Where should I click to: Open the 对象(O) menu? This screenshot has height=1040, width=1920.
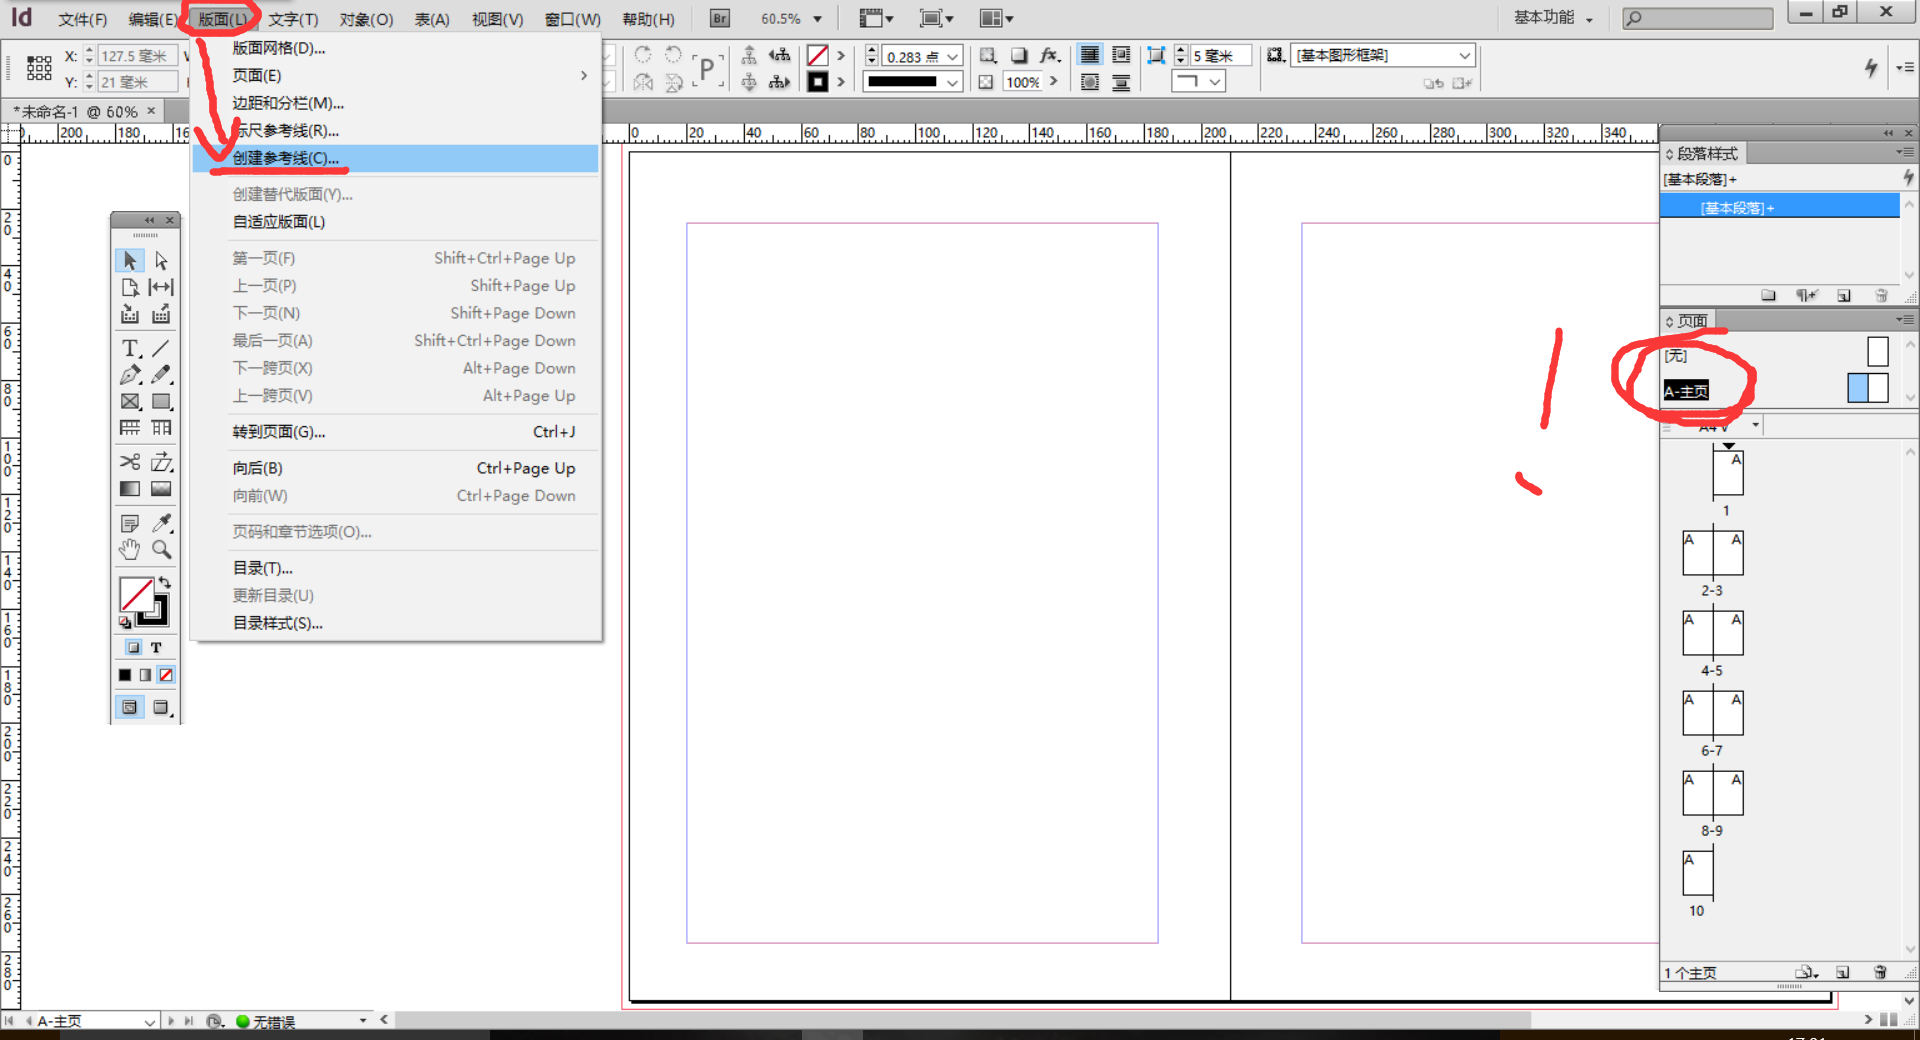[x=366, y=19]
